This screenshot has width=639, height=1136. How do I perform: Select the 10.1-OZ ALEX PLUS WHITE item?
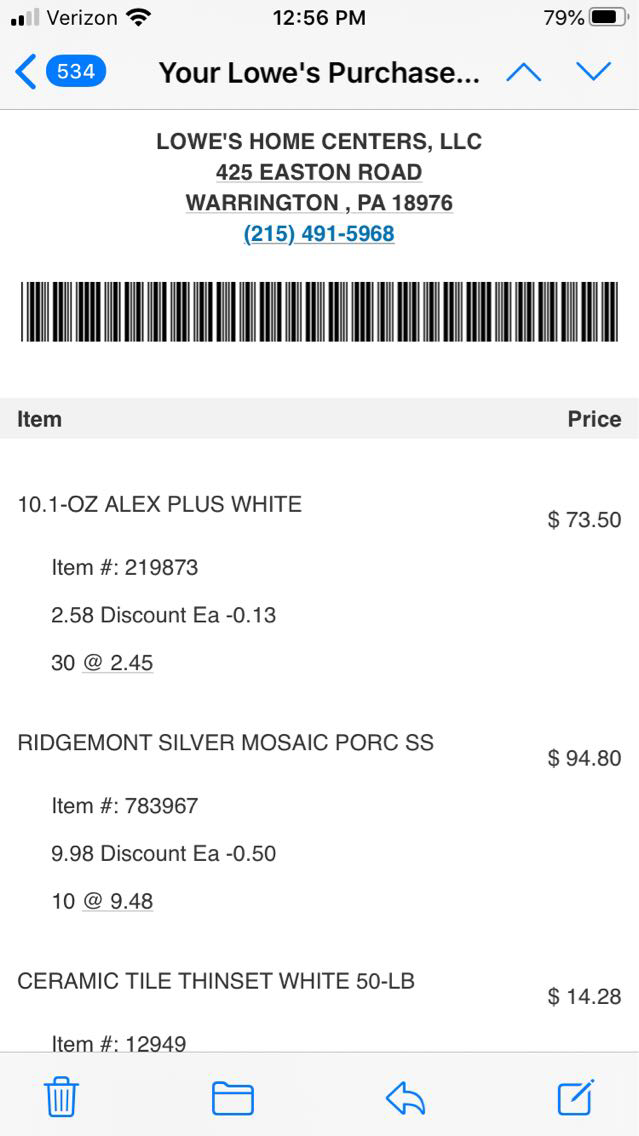160,504
